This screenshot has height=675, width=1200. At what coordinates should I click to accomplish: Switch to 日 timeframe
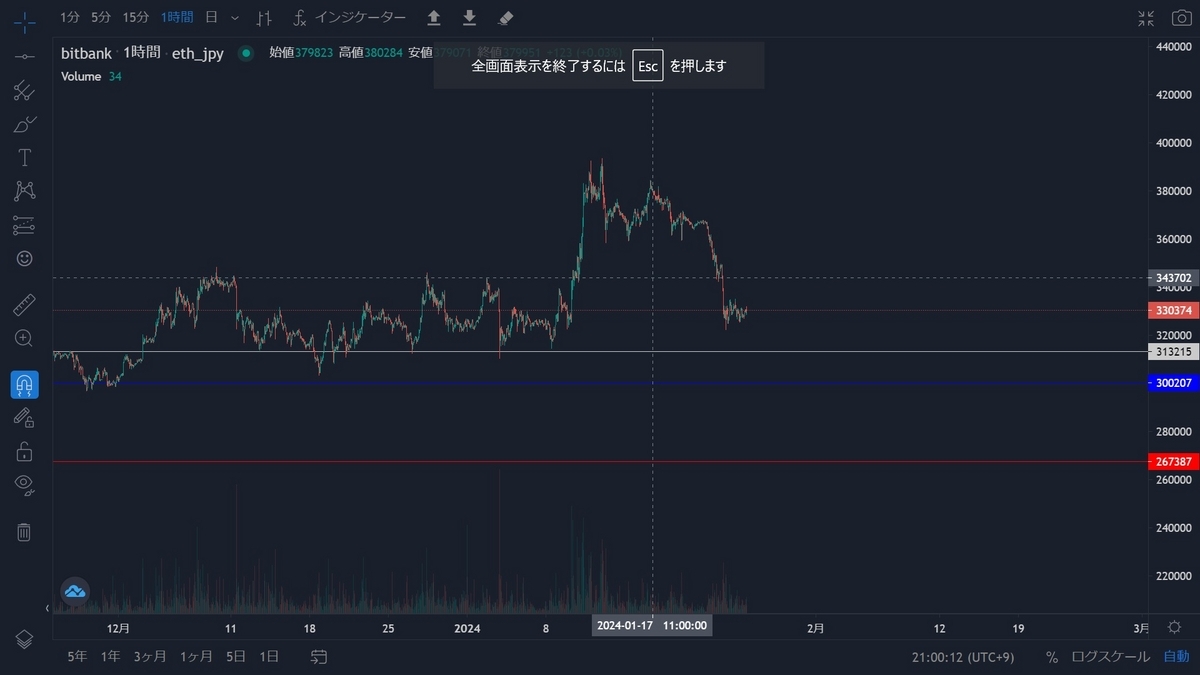click(x=211, y=17)
